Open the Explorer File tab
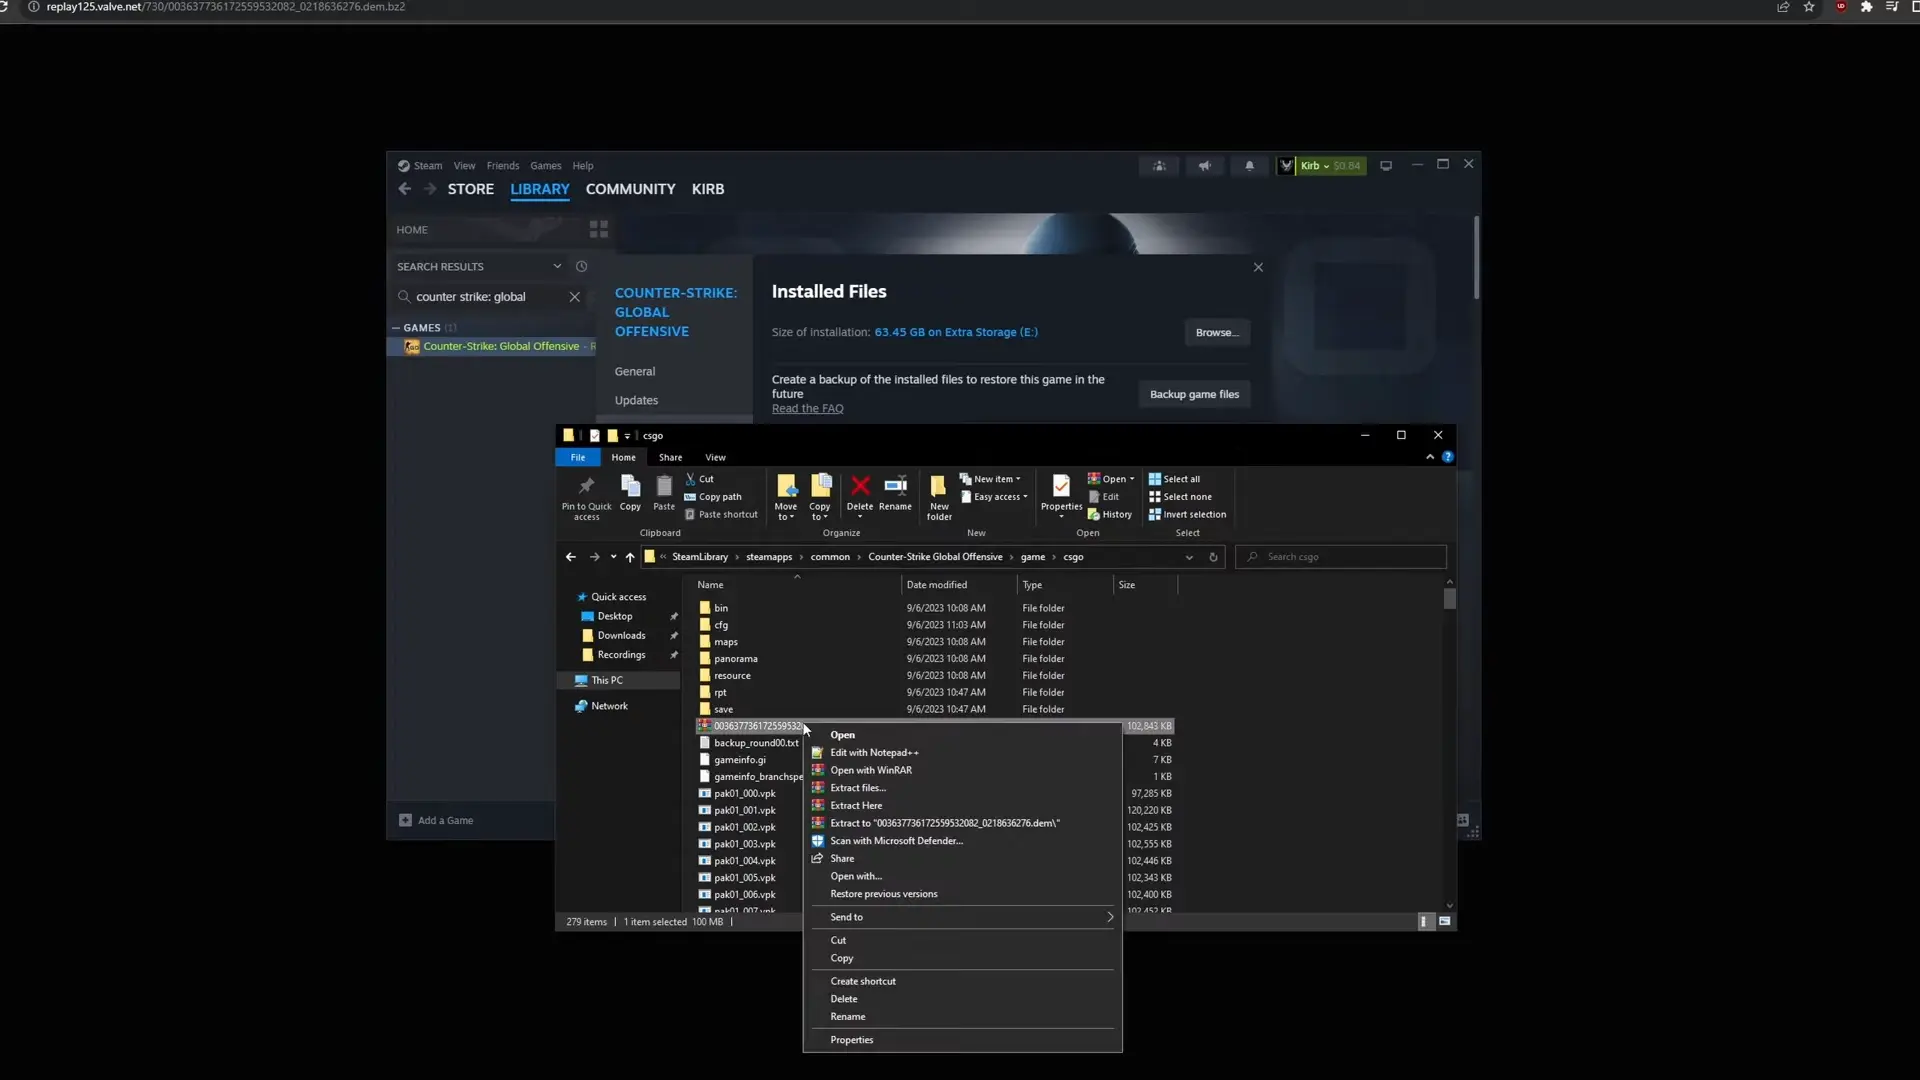The width and height of the screenshot is (1920, 1080). click(578, 458)
